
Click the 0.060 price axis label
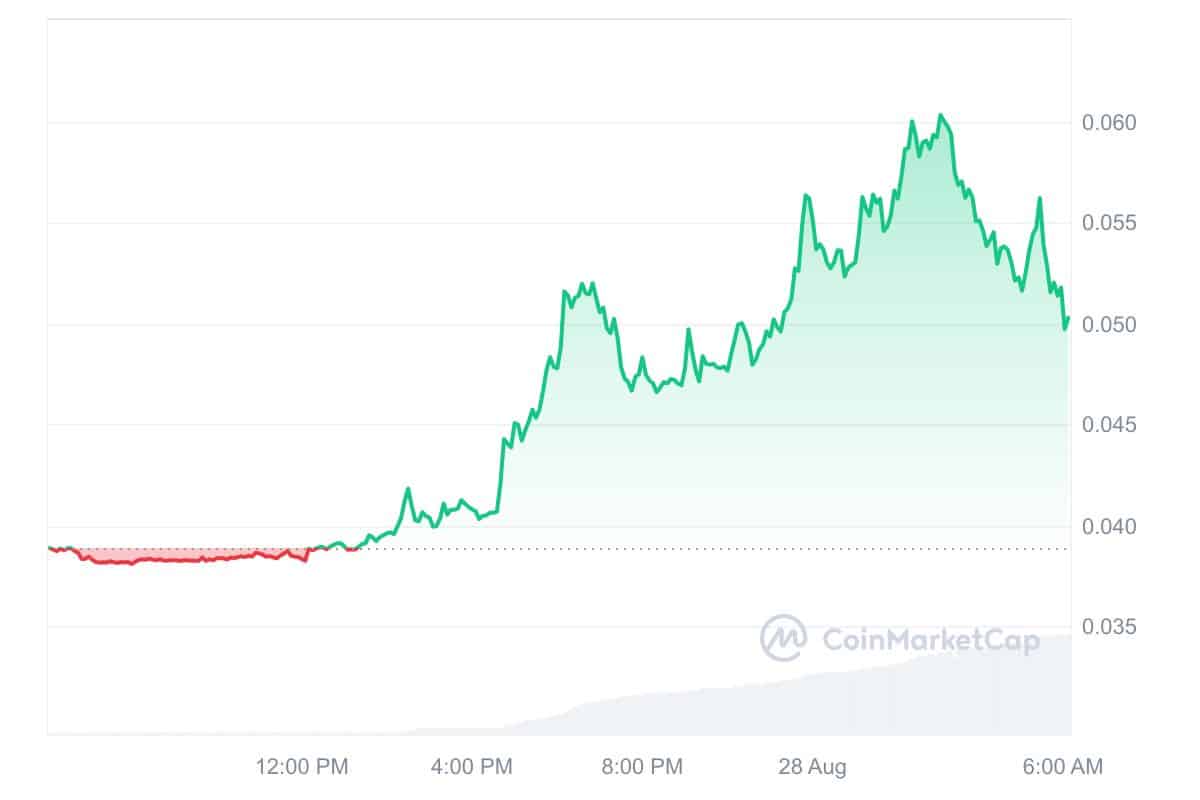point(1109,123)
